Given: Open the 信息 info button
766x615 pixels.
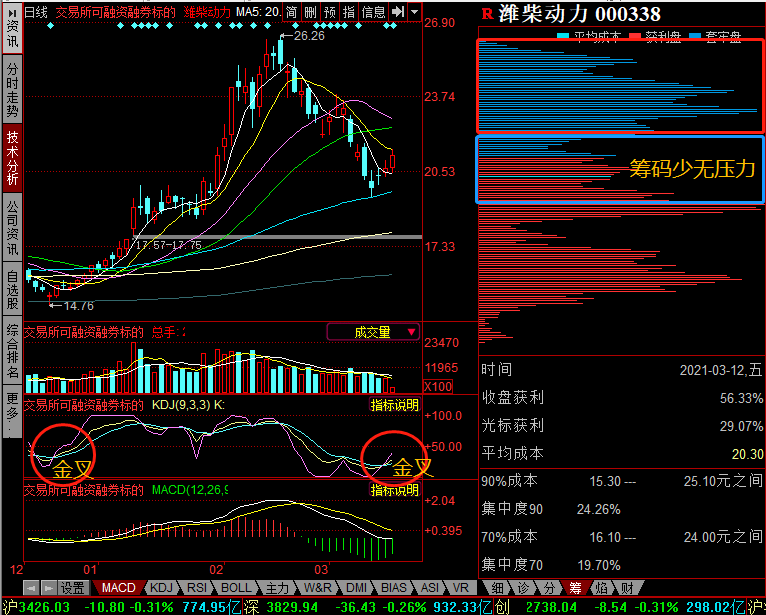Looking at the screenshot, I should tap(374, 12).
